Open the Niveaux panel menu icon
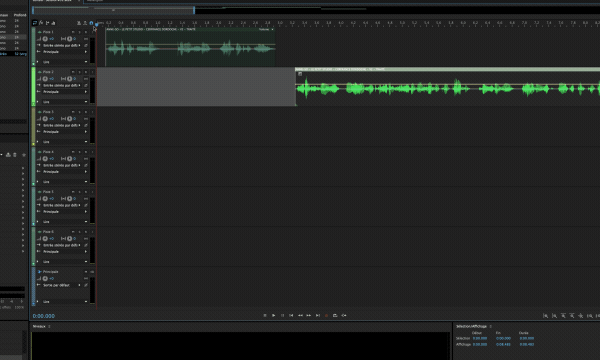The height and width of the screenshot is (360, 600). (49, 326)
